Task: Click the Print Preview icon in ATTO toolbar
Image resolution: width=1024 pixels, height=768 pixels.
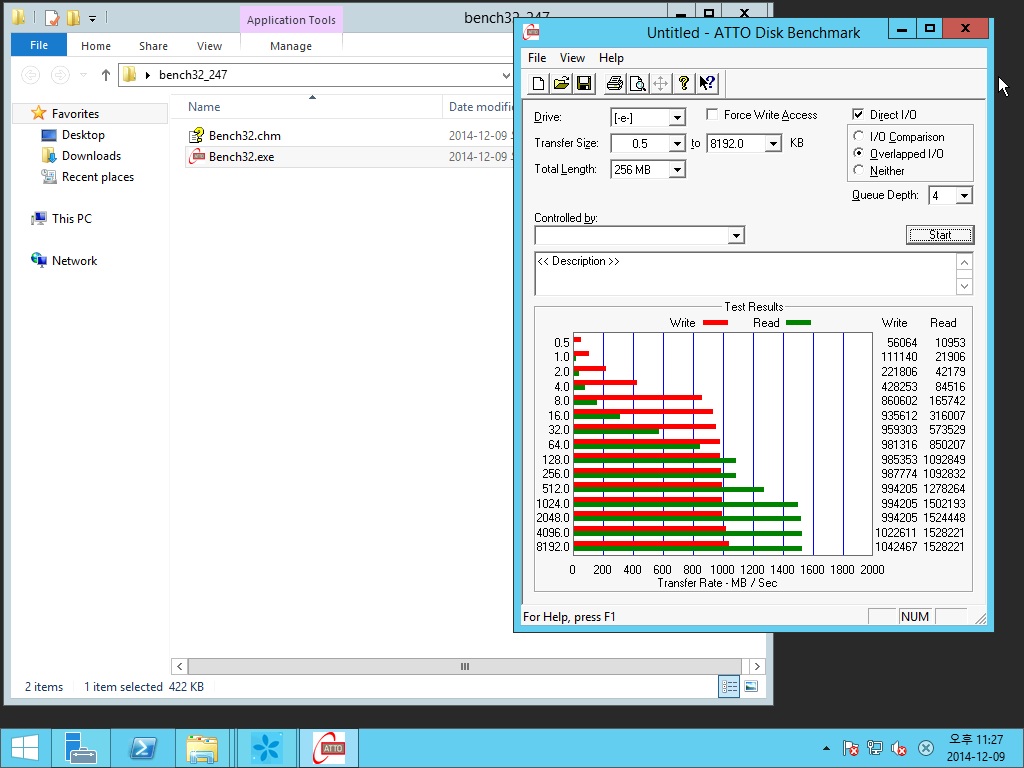Action: coord(637,84)
